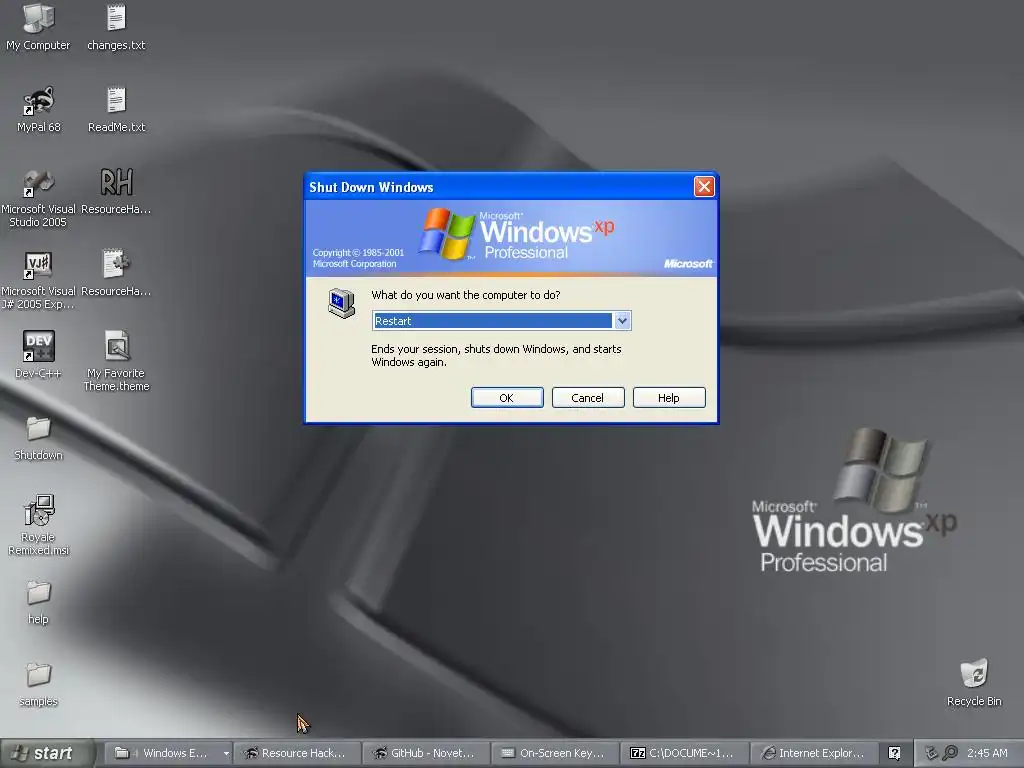
Task: Close the Shut Down Windows dialog
Action: pyautogui.click(x=704, y=187)
